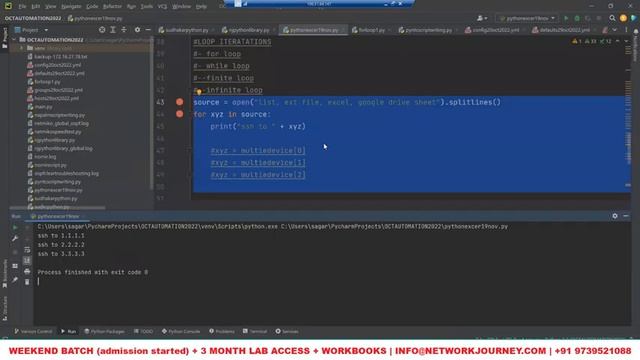Viewport: 640px width, 360px height.
Task: Expand the venv folder
Action: click(22, 48)
